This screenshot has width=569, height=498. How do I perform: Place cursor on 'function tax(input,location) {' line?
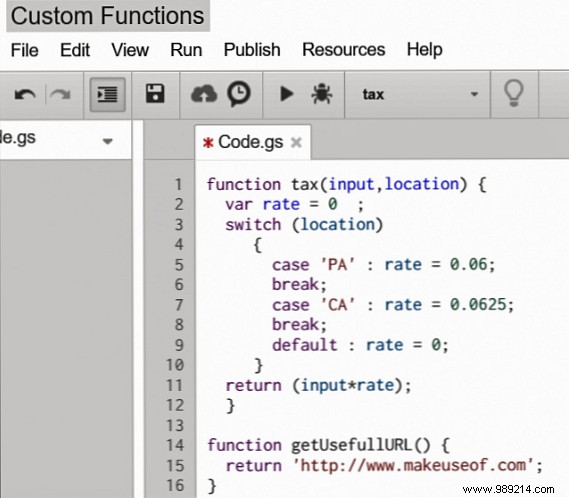(347, 184)
